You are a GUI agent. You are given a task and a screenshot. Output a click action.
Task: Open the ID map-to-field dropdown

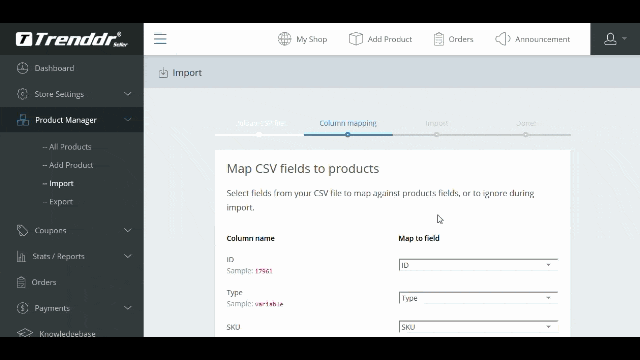click(x=478, y=265)
